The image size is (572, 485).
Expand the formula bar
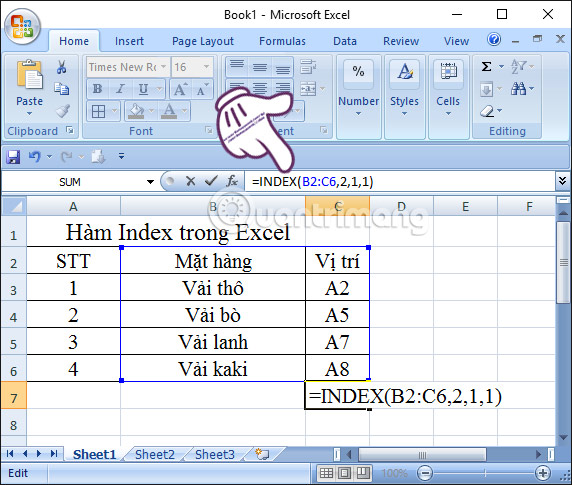[563, 181]
